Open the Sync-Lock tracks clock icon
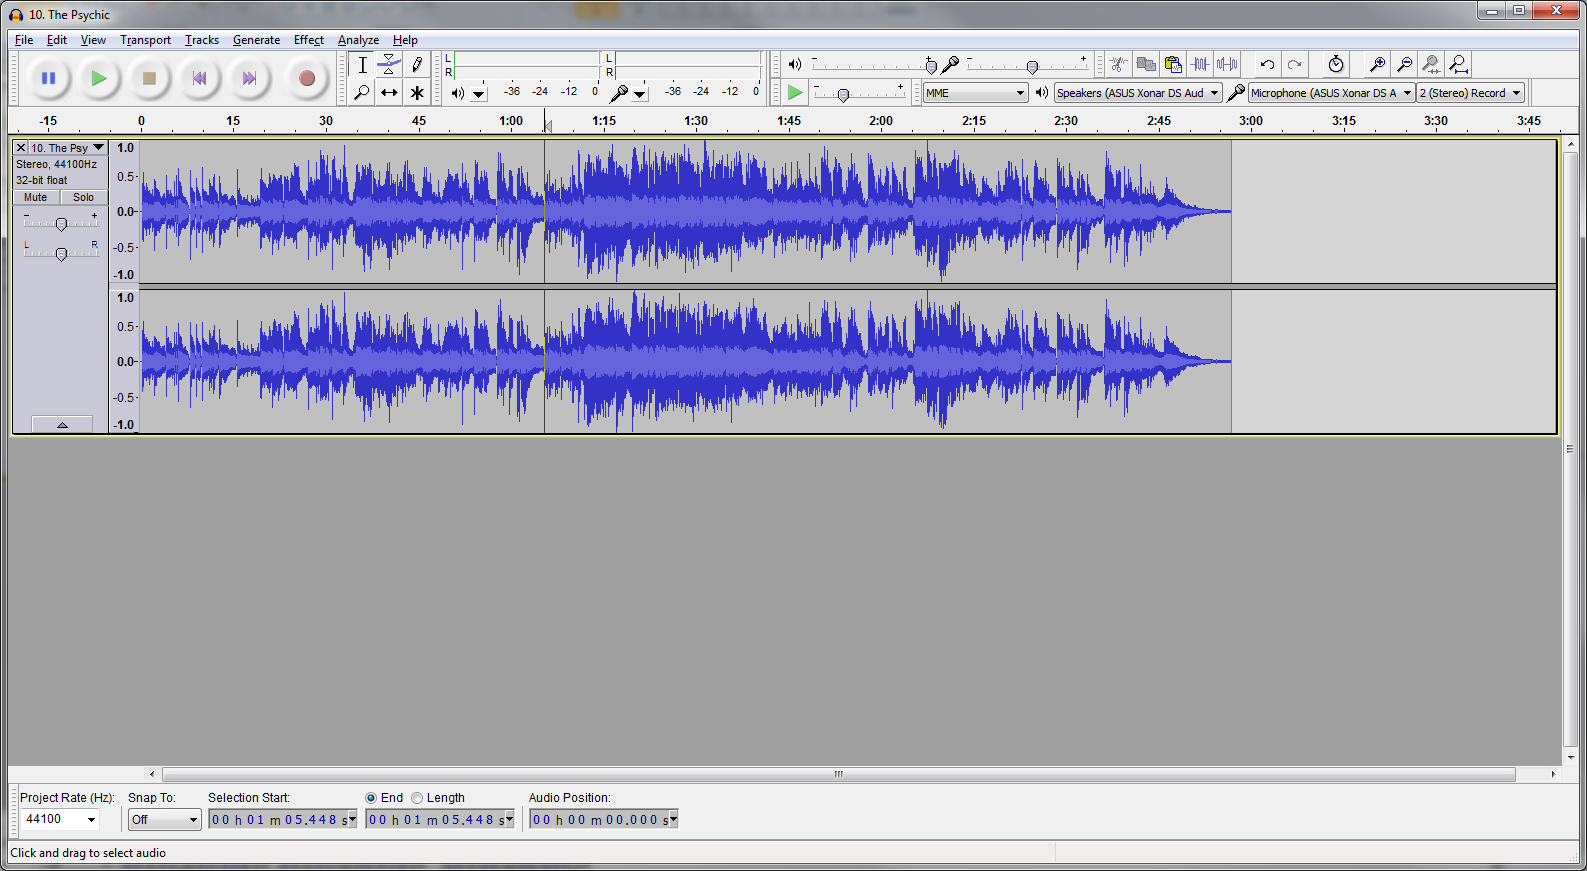 coord(1336,64)
